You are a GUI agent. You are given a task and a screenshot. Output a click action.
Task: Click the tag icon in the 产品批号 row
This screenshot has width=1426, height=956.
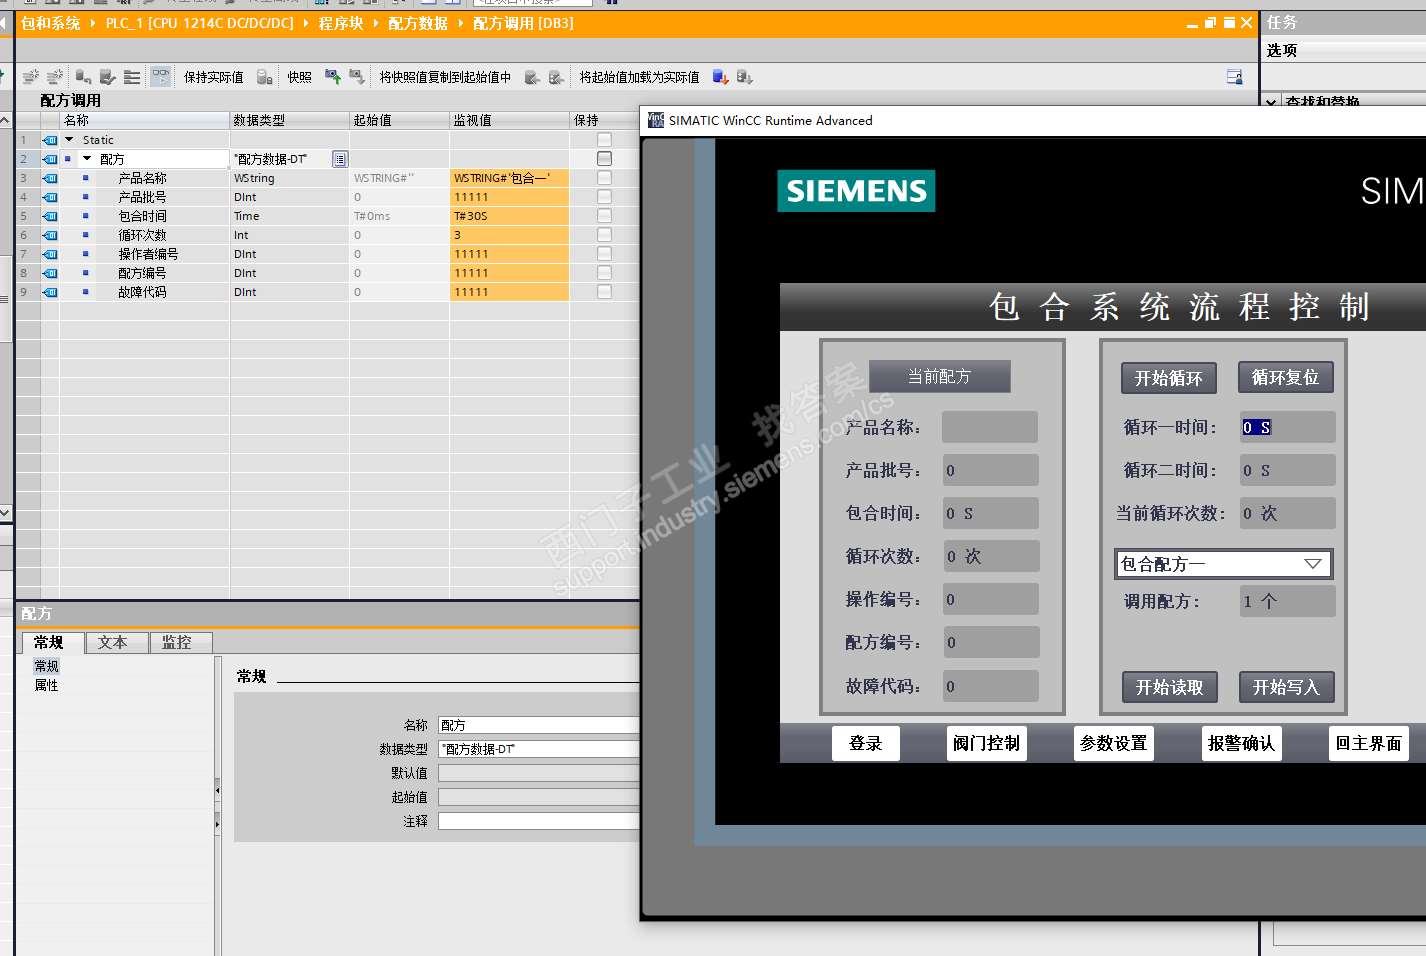50,197
